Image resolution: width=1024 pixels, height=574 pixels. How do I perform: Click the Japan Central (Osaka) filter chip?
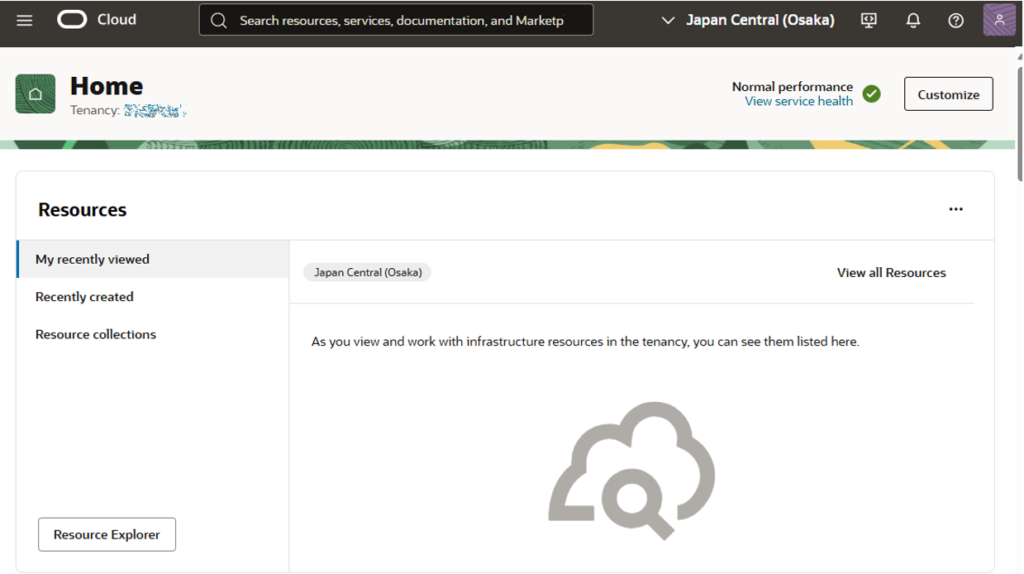coord(367,273)
